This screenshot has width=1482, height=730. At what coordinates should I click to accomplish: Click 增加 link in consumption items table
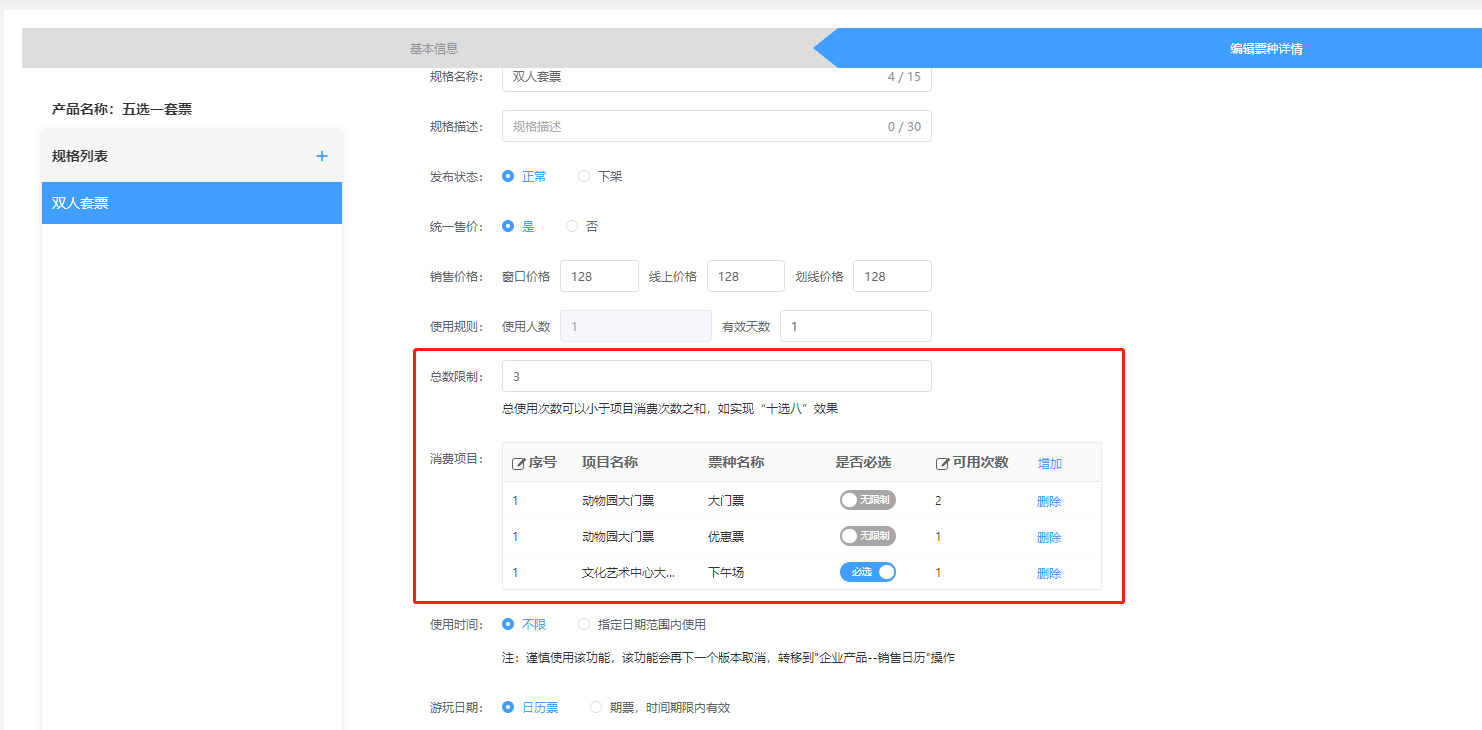point(1049,464)
